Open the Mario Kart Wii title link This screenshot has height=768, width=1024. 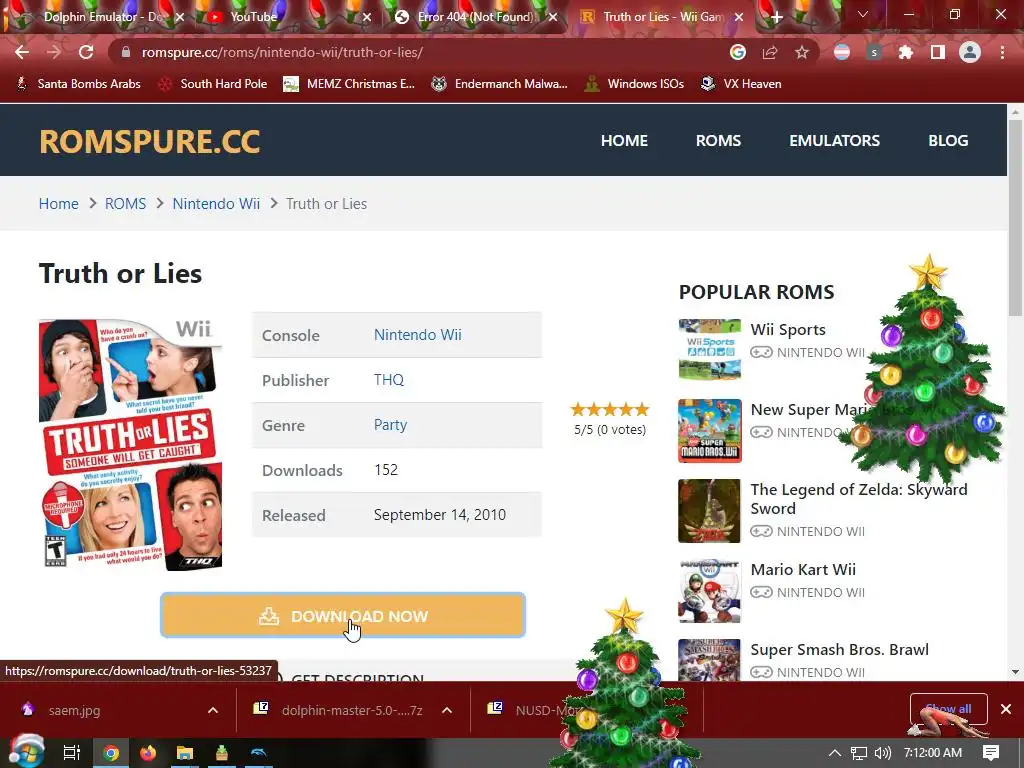click(803, 569)
